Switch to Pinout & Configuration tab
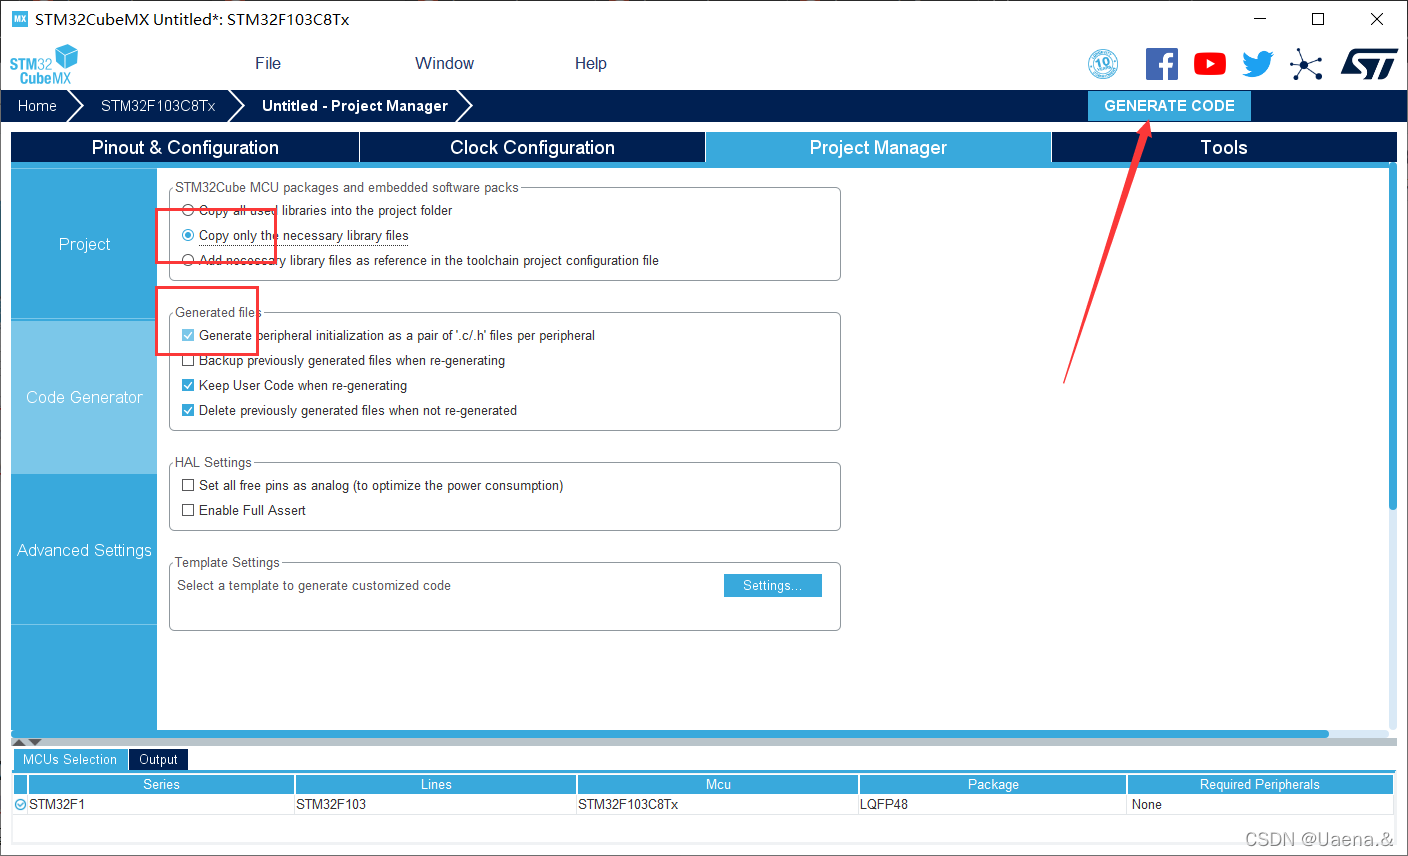1408x856 pixels. pos(185,147)
